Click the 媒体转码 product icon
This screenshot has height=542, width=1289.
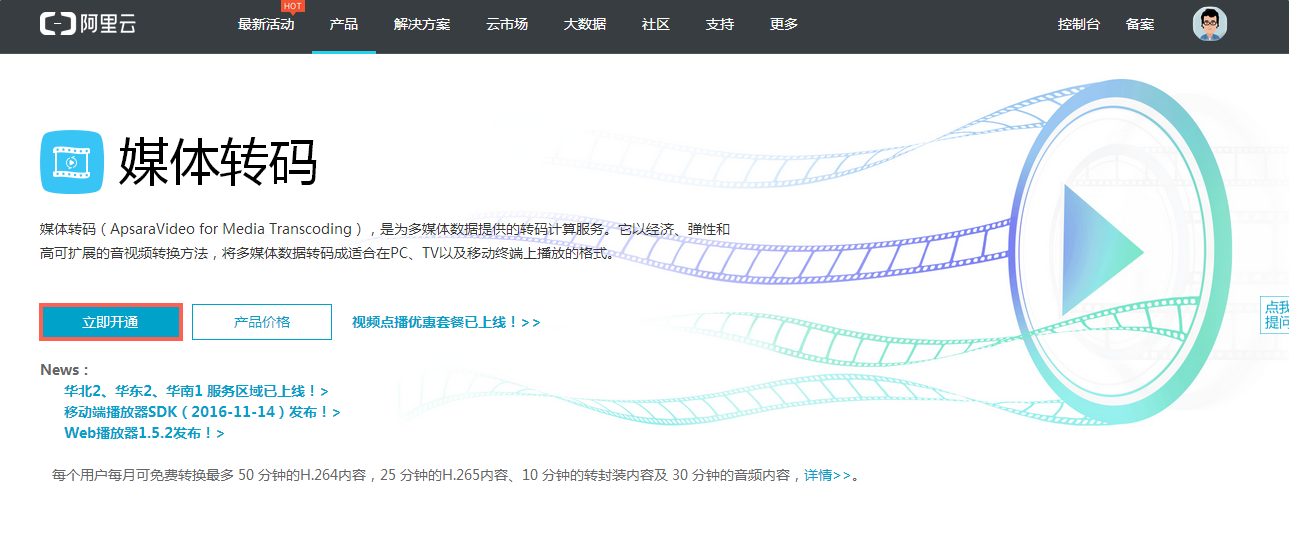(72, 161)
